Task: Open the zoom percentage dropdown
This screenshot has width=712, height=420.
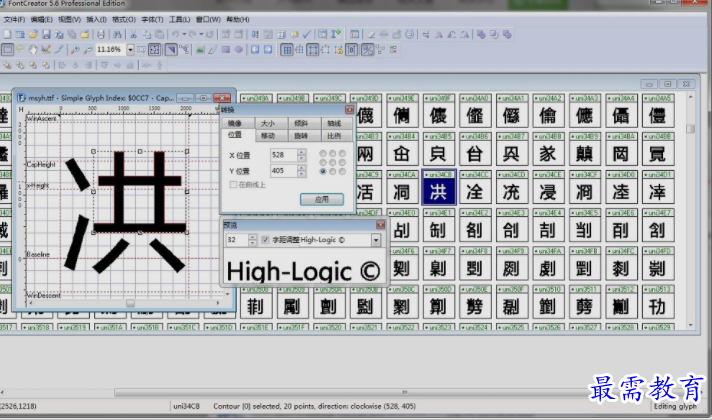Action: pos(130,49)
